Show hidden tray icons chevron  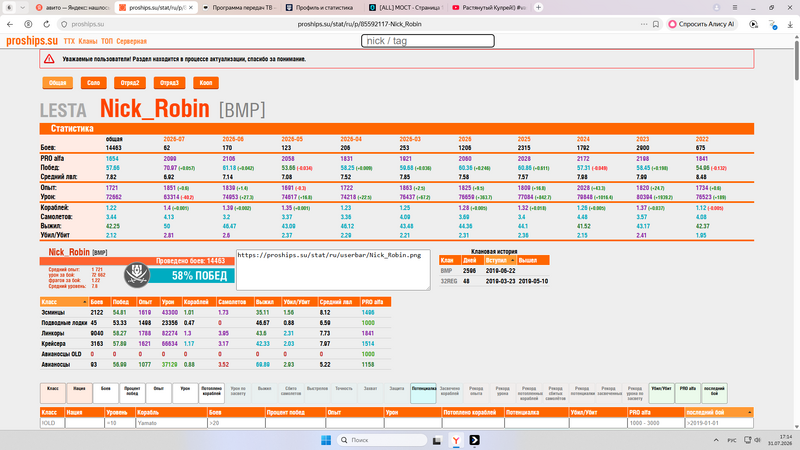pyautogui.click(x=716, y=440)
